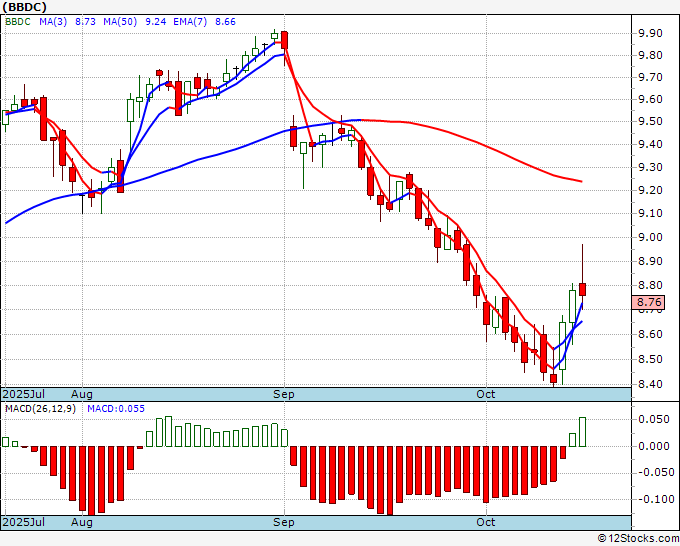Click the MACD(26,12,9) indicator label
Image resolution: width=680 pixels, height=546 pixels.
pos(40,409)
